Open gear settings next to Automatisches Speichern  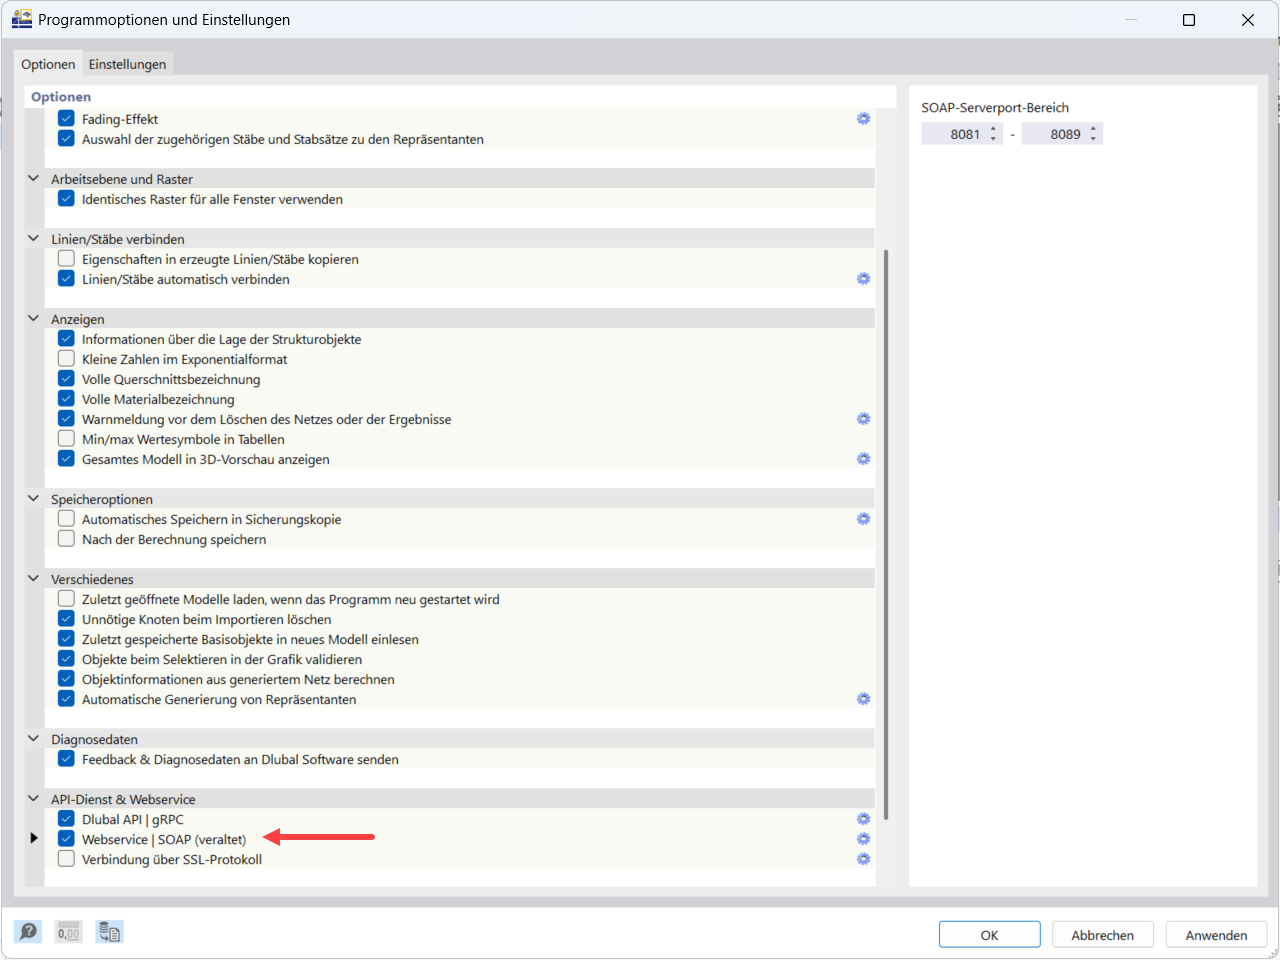(x=863, y=518)
